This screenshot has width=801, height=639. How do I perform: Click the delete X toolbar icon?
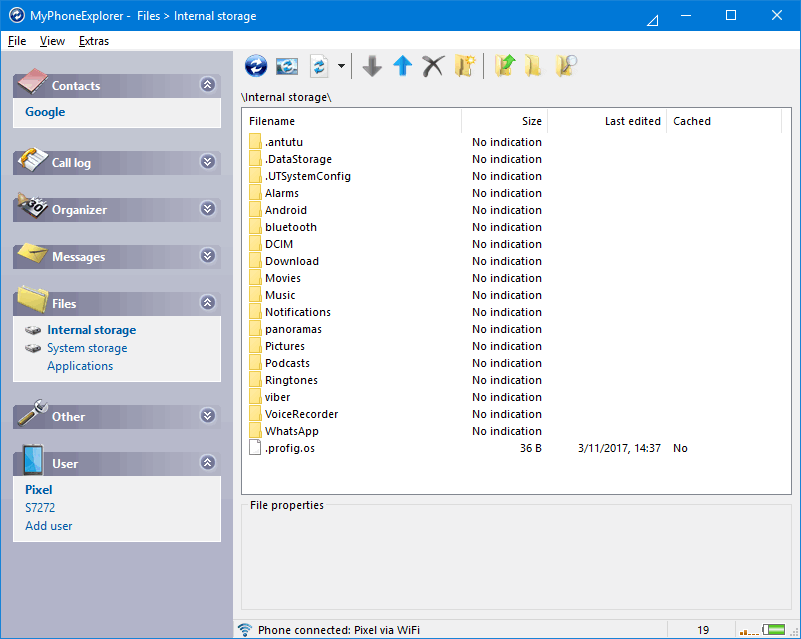[x=433, y=66]
